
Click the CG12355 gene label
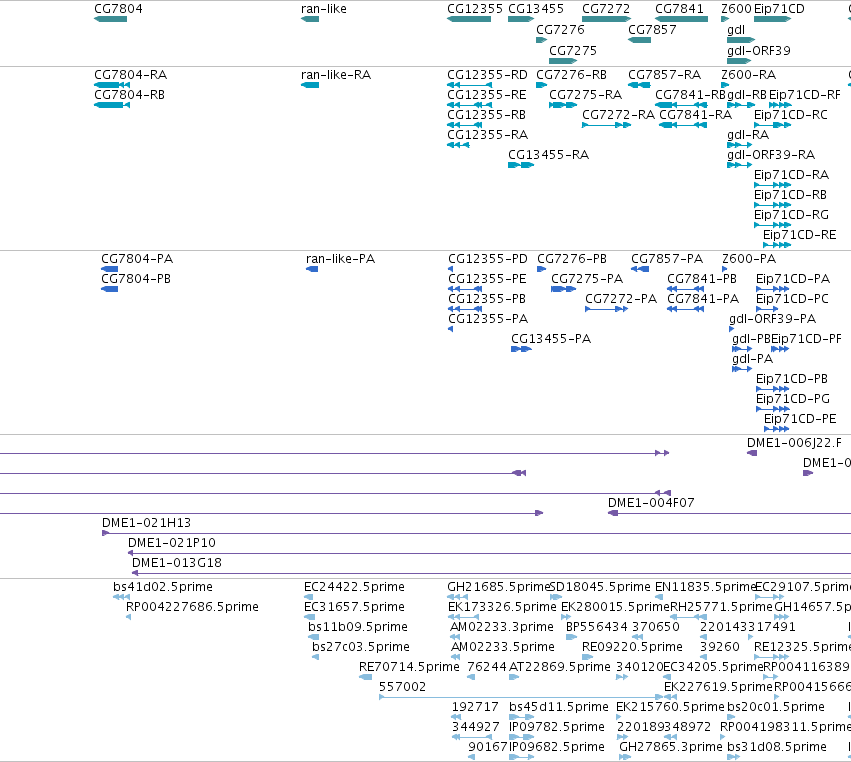pos(475,9)
